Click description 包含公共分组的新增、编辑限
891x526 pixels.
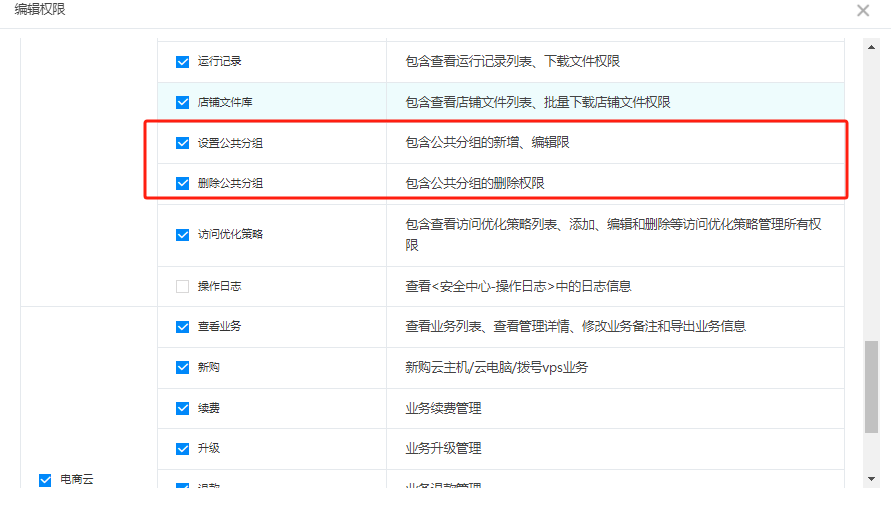pos(488,142)
